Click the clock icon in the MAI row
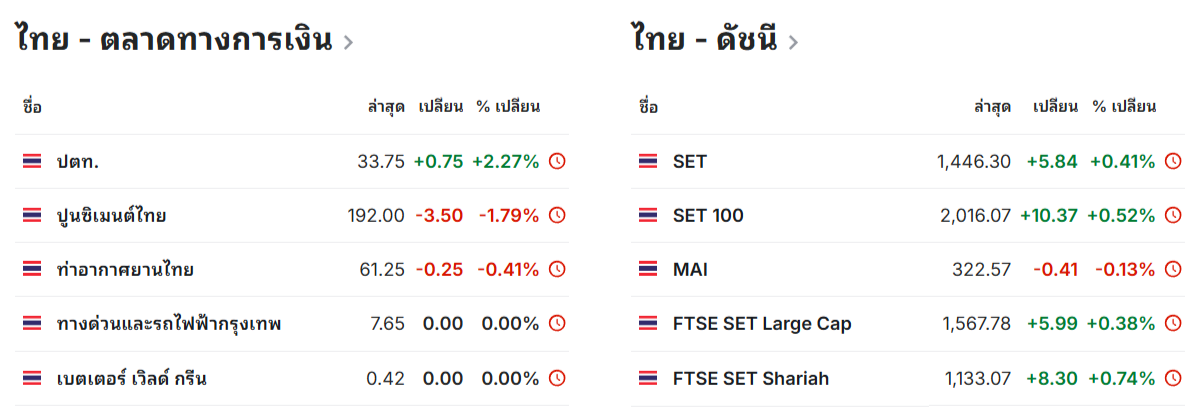The height and width of the screenshot is (418, 1198). click(x=1173, y=270)
